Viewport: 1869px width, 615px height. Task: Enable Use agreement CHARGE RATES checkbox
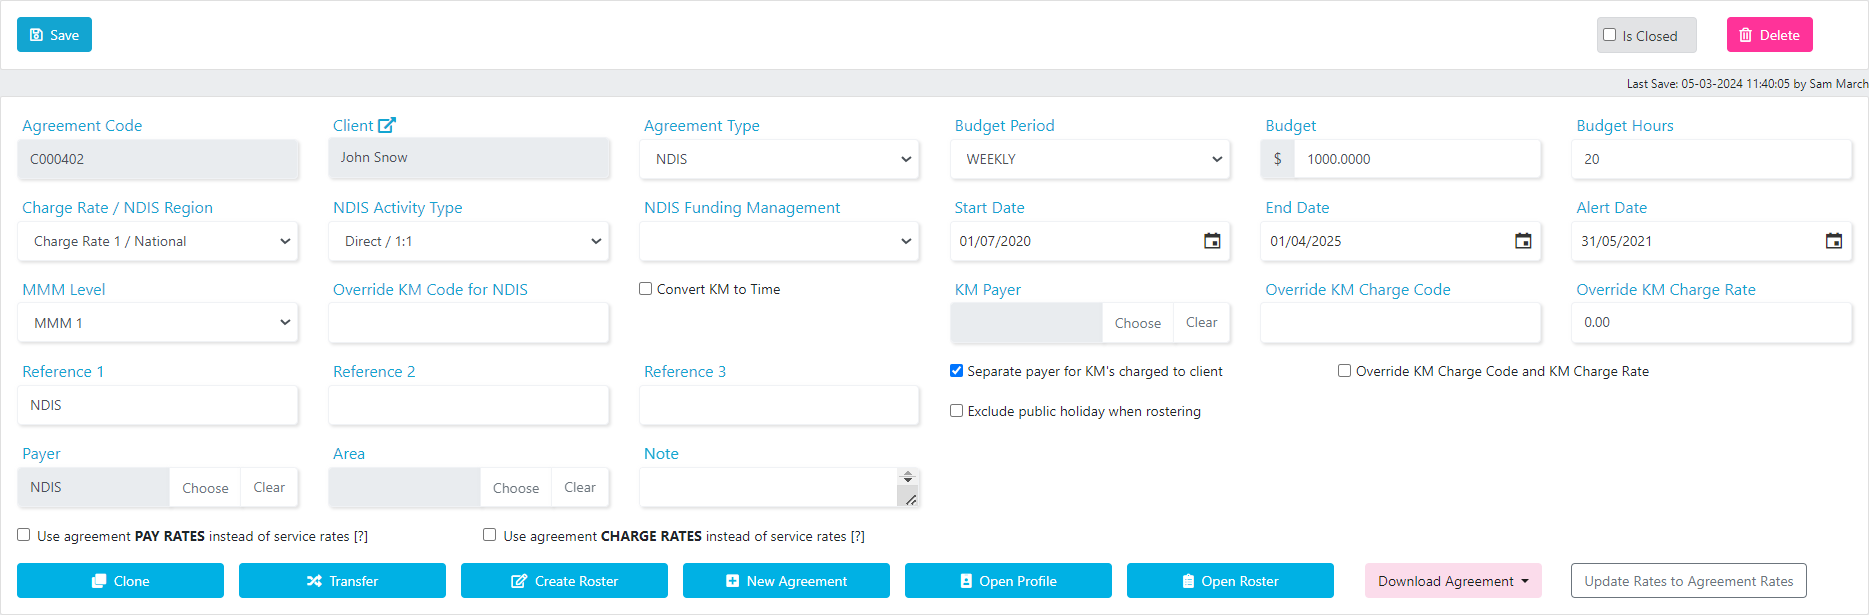coord(489,535)
